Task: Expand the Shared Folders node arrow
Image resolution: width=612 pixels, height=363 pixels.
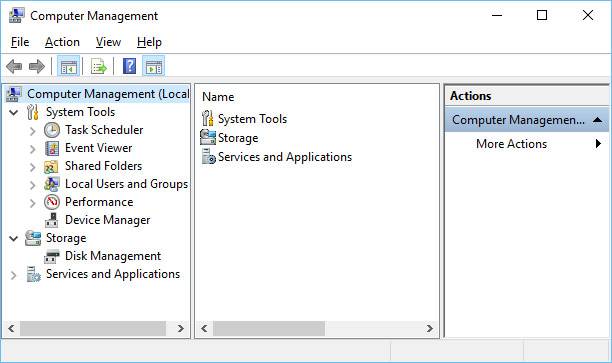Action: click(x=33, y=167)
